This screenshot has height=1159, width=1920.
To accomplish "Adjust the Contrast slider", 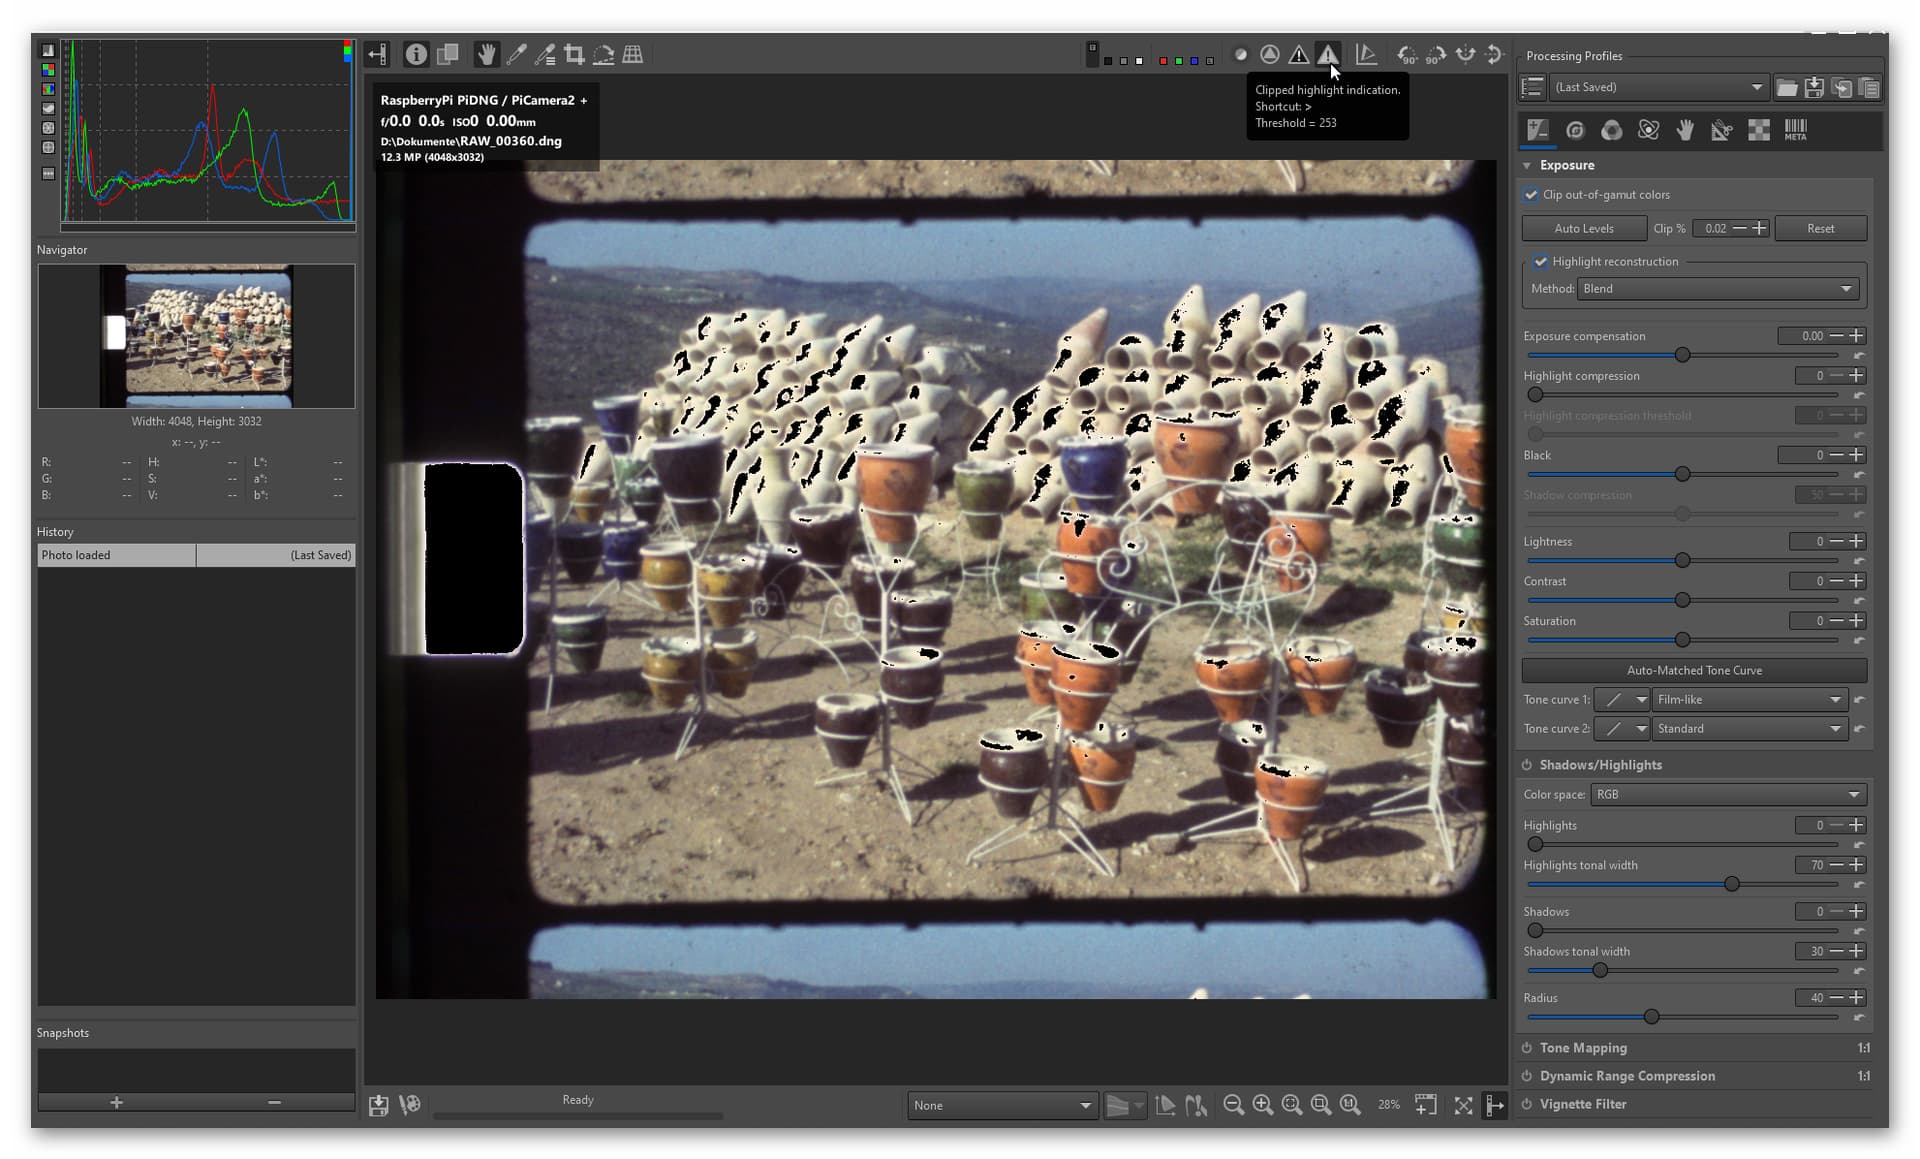I will coord(1682,600).
